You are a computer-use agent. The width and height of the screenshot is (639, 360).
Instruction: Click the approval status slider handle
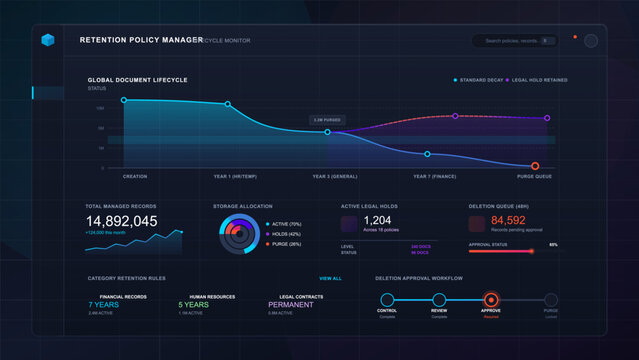[531, 251]
